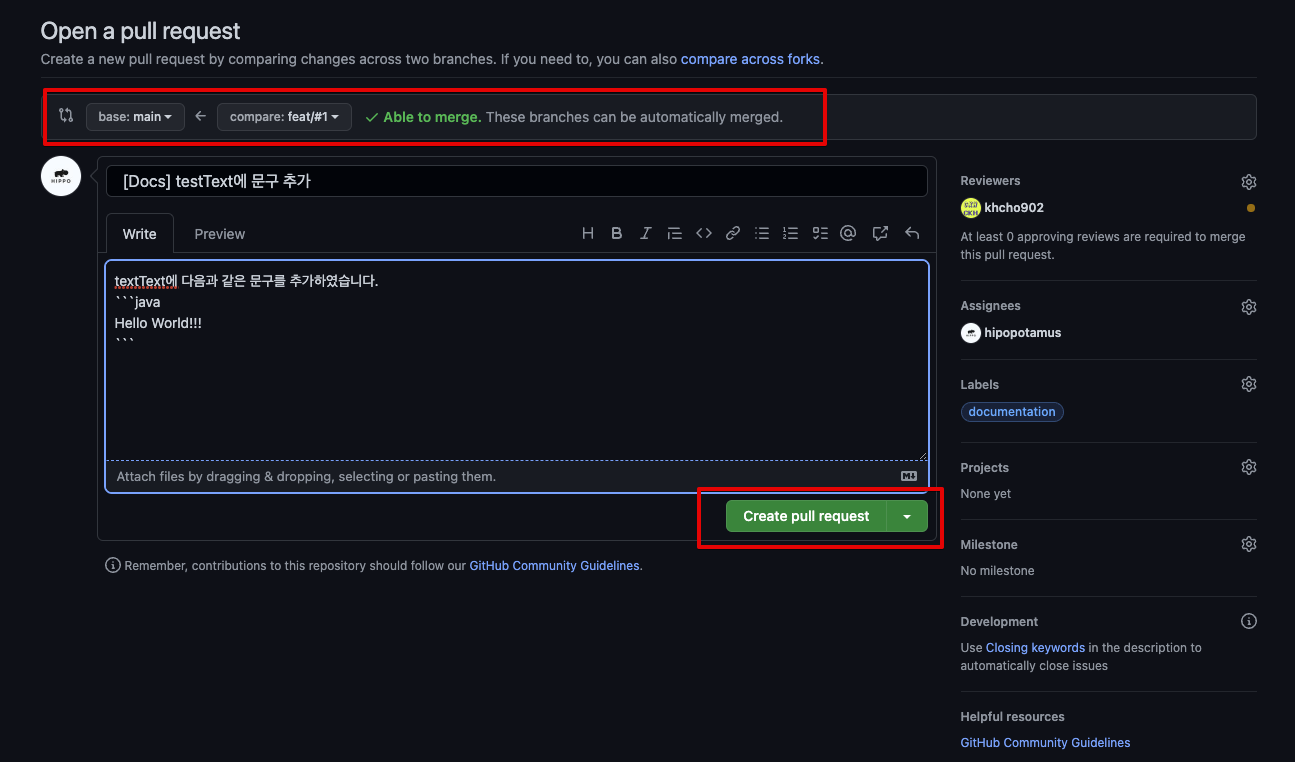Click the Development heading

point(999,621)
